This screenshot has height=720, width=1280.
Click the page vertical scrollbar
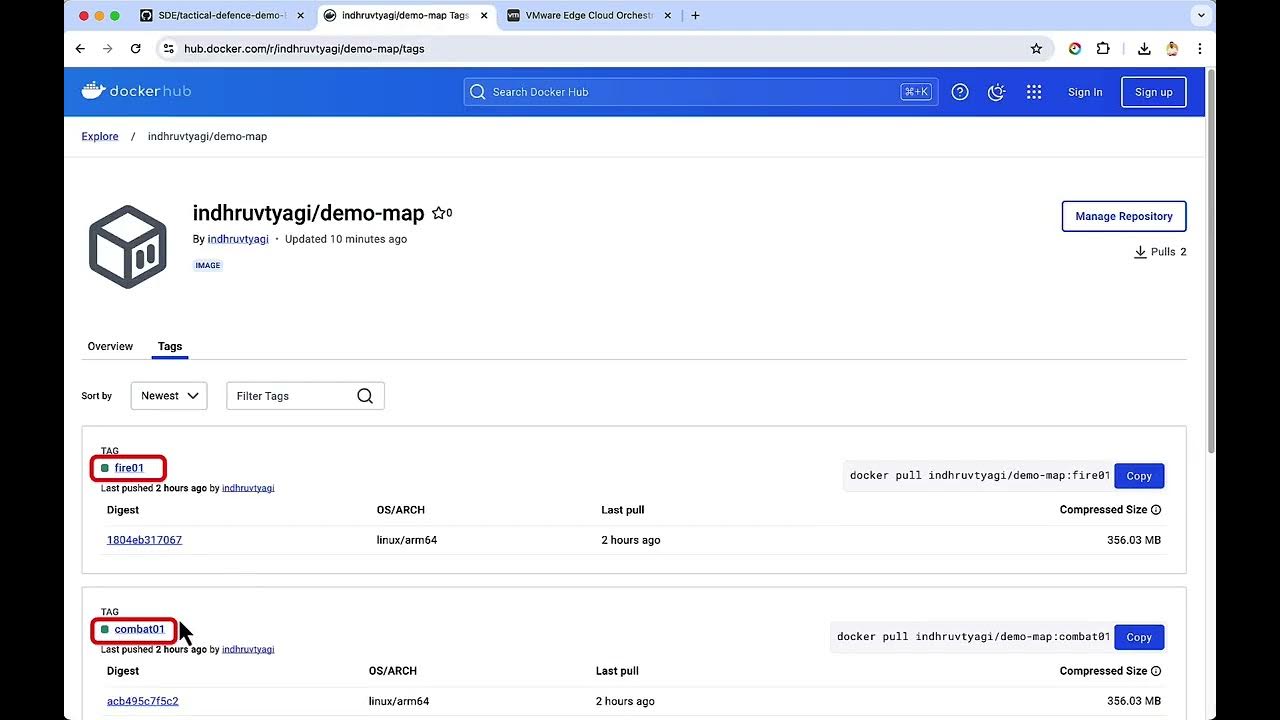[1210, 260]
